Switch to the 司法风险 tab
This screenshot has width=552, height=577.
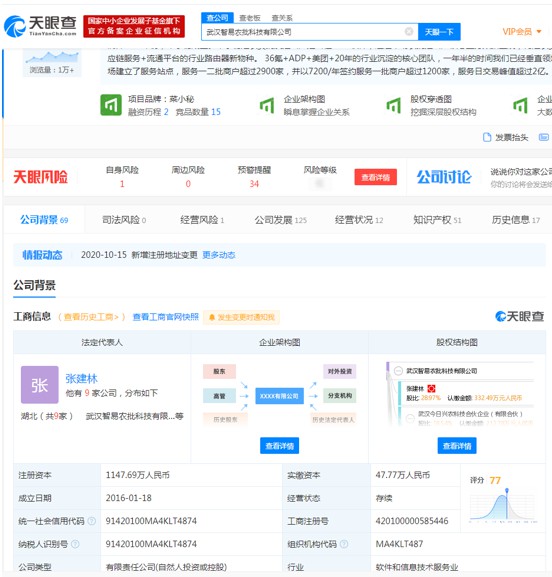point(124,220)
